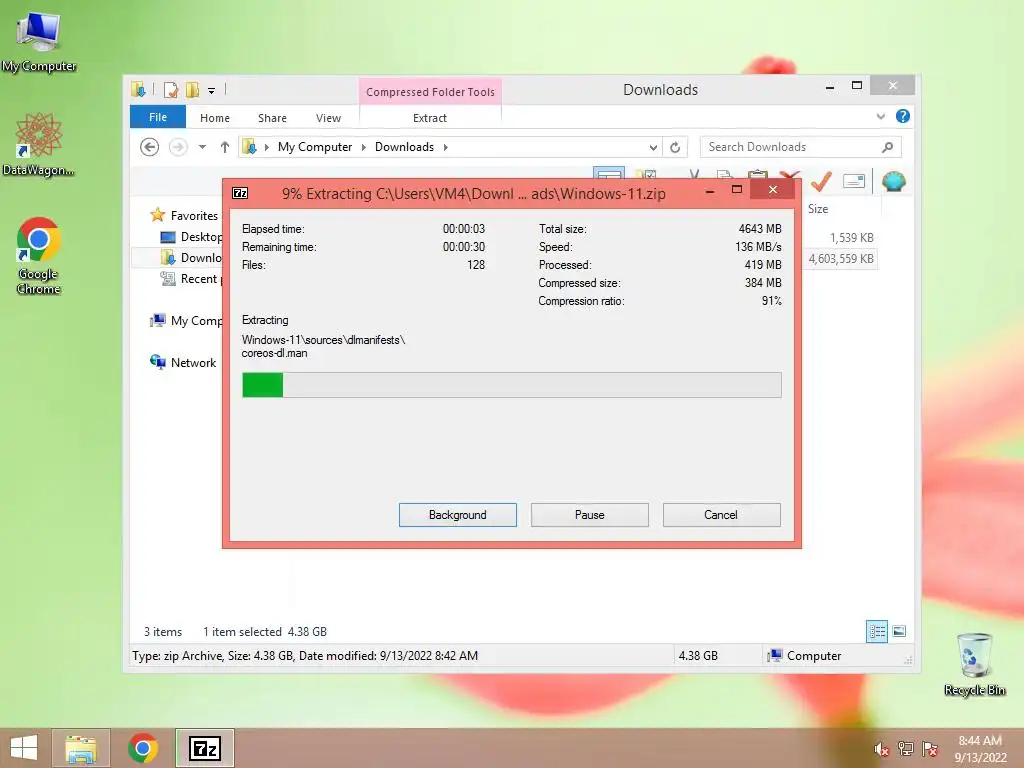Select Downloads in navigation pane

pyautogui.click(x=192, y=257)
